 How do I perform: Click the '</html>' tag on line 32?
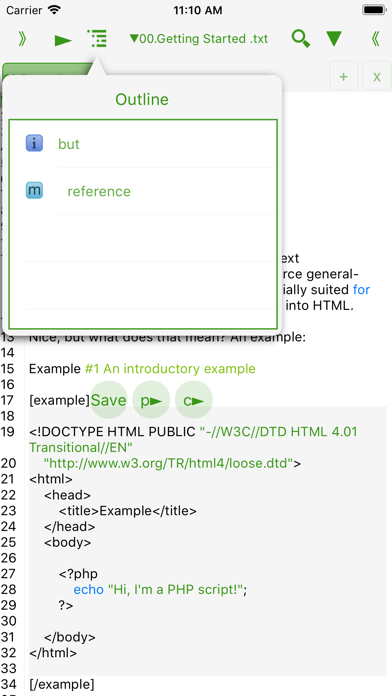[x=53, y=653]
